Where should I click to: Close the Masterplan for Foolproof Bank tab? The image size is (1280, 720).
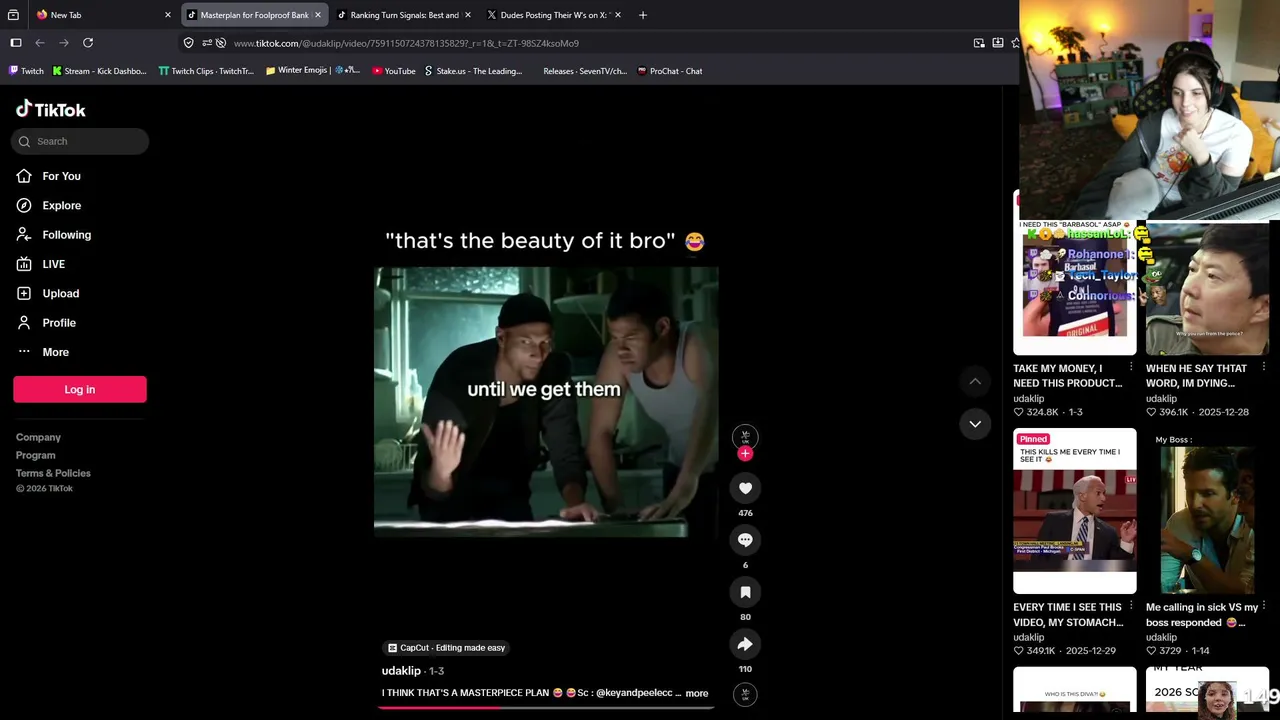pyautogui.click(x=318, y=15)
